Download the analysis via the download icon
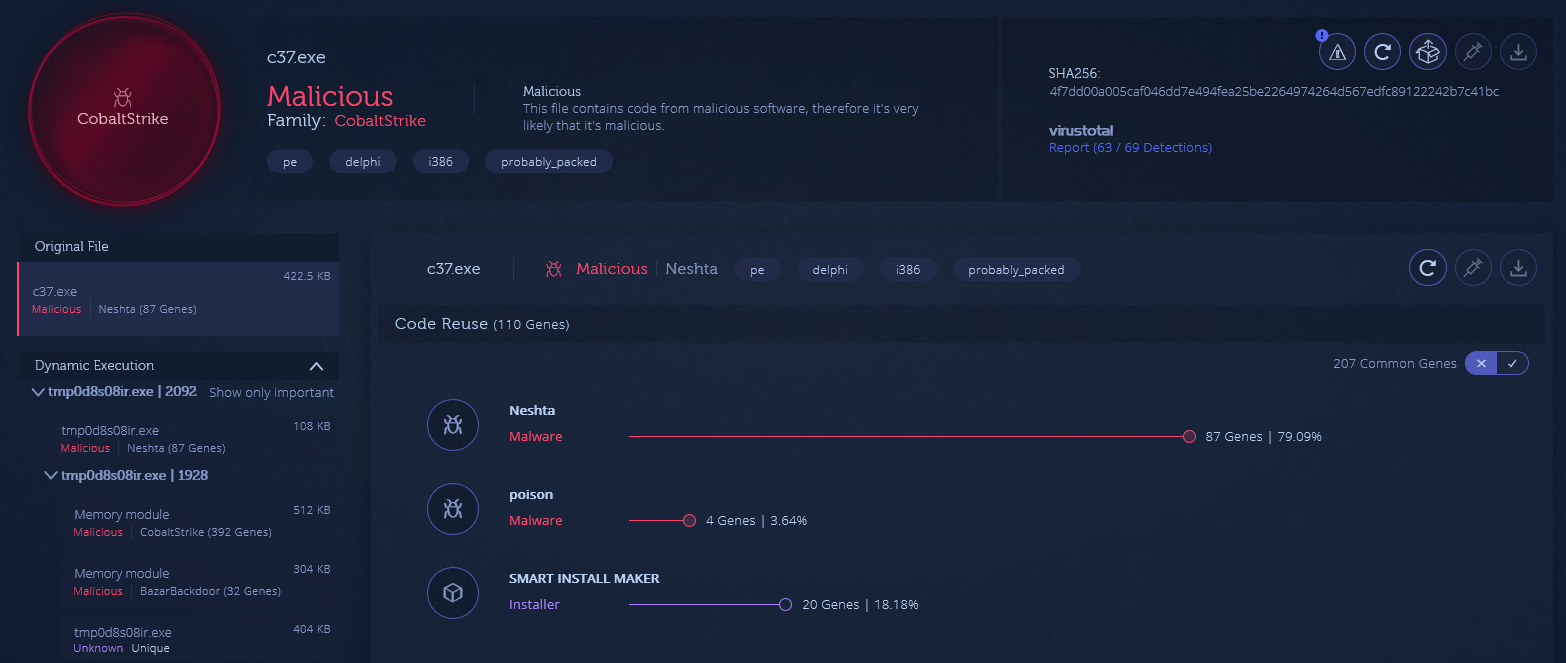The image size is (1566, 663). [1518, 51]
